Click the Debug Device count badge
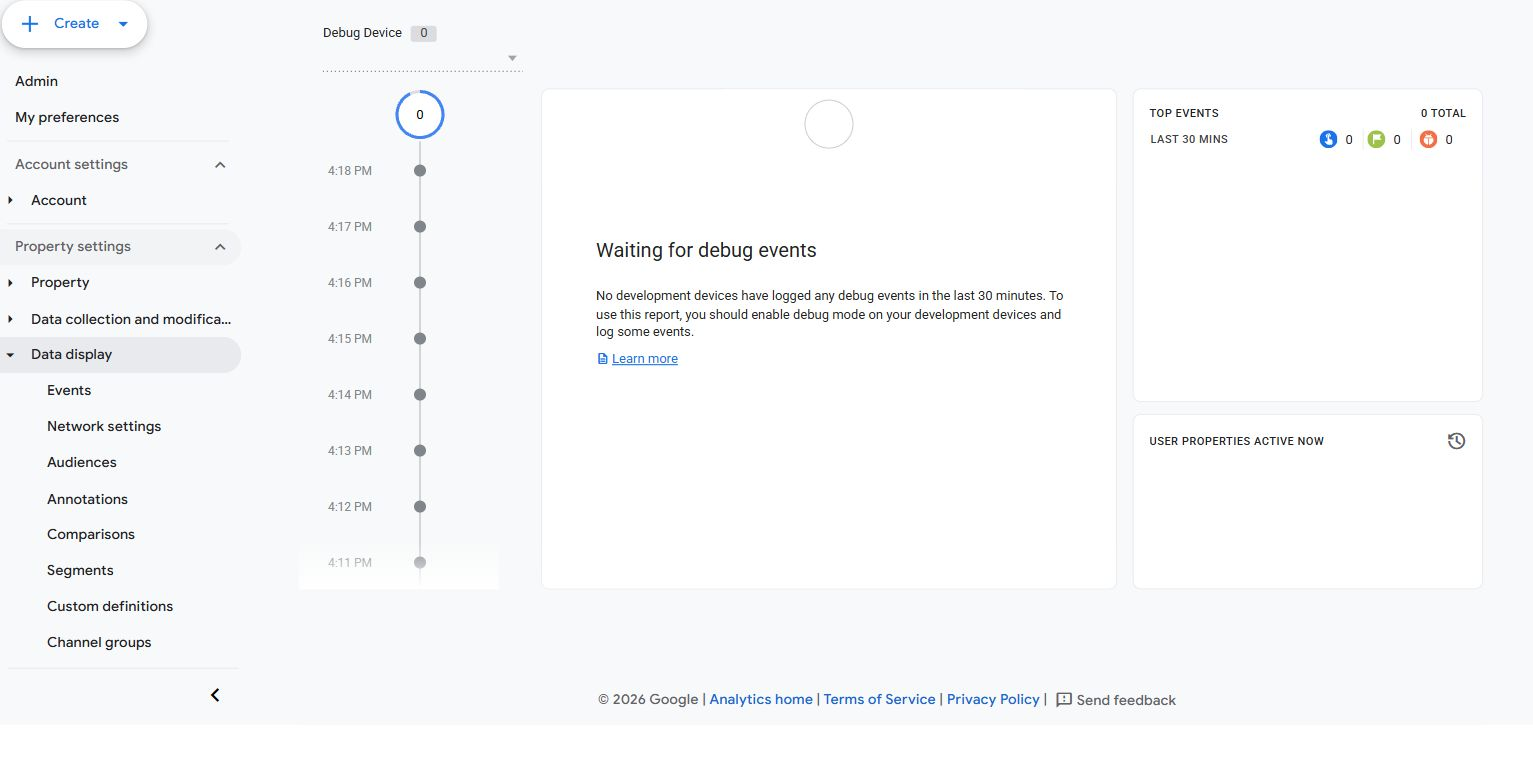The image size is (1533, 778). [424, 33]
